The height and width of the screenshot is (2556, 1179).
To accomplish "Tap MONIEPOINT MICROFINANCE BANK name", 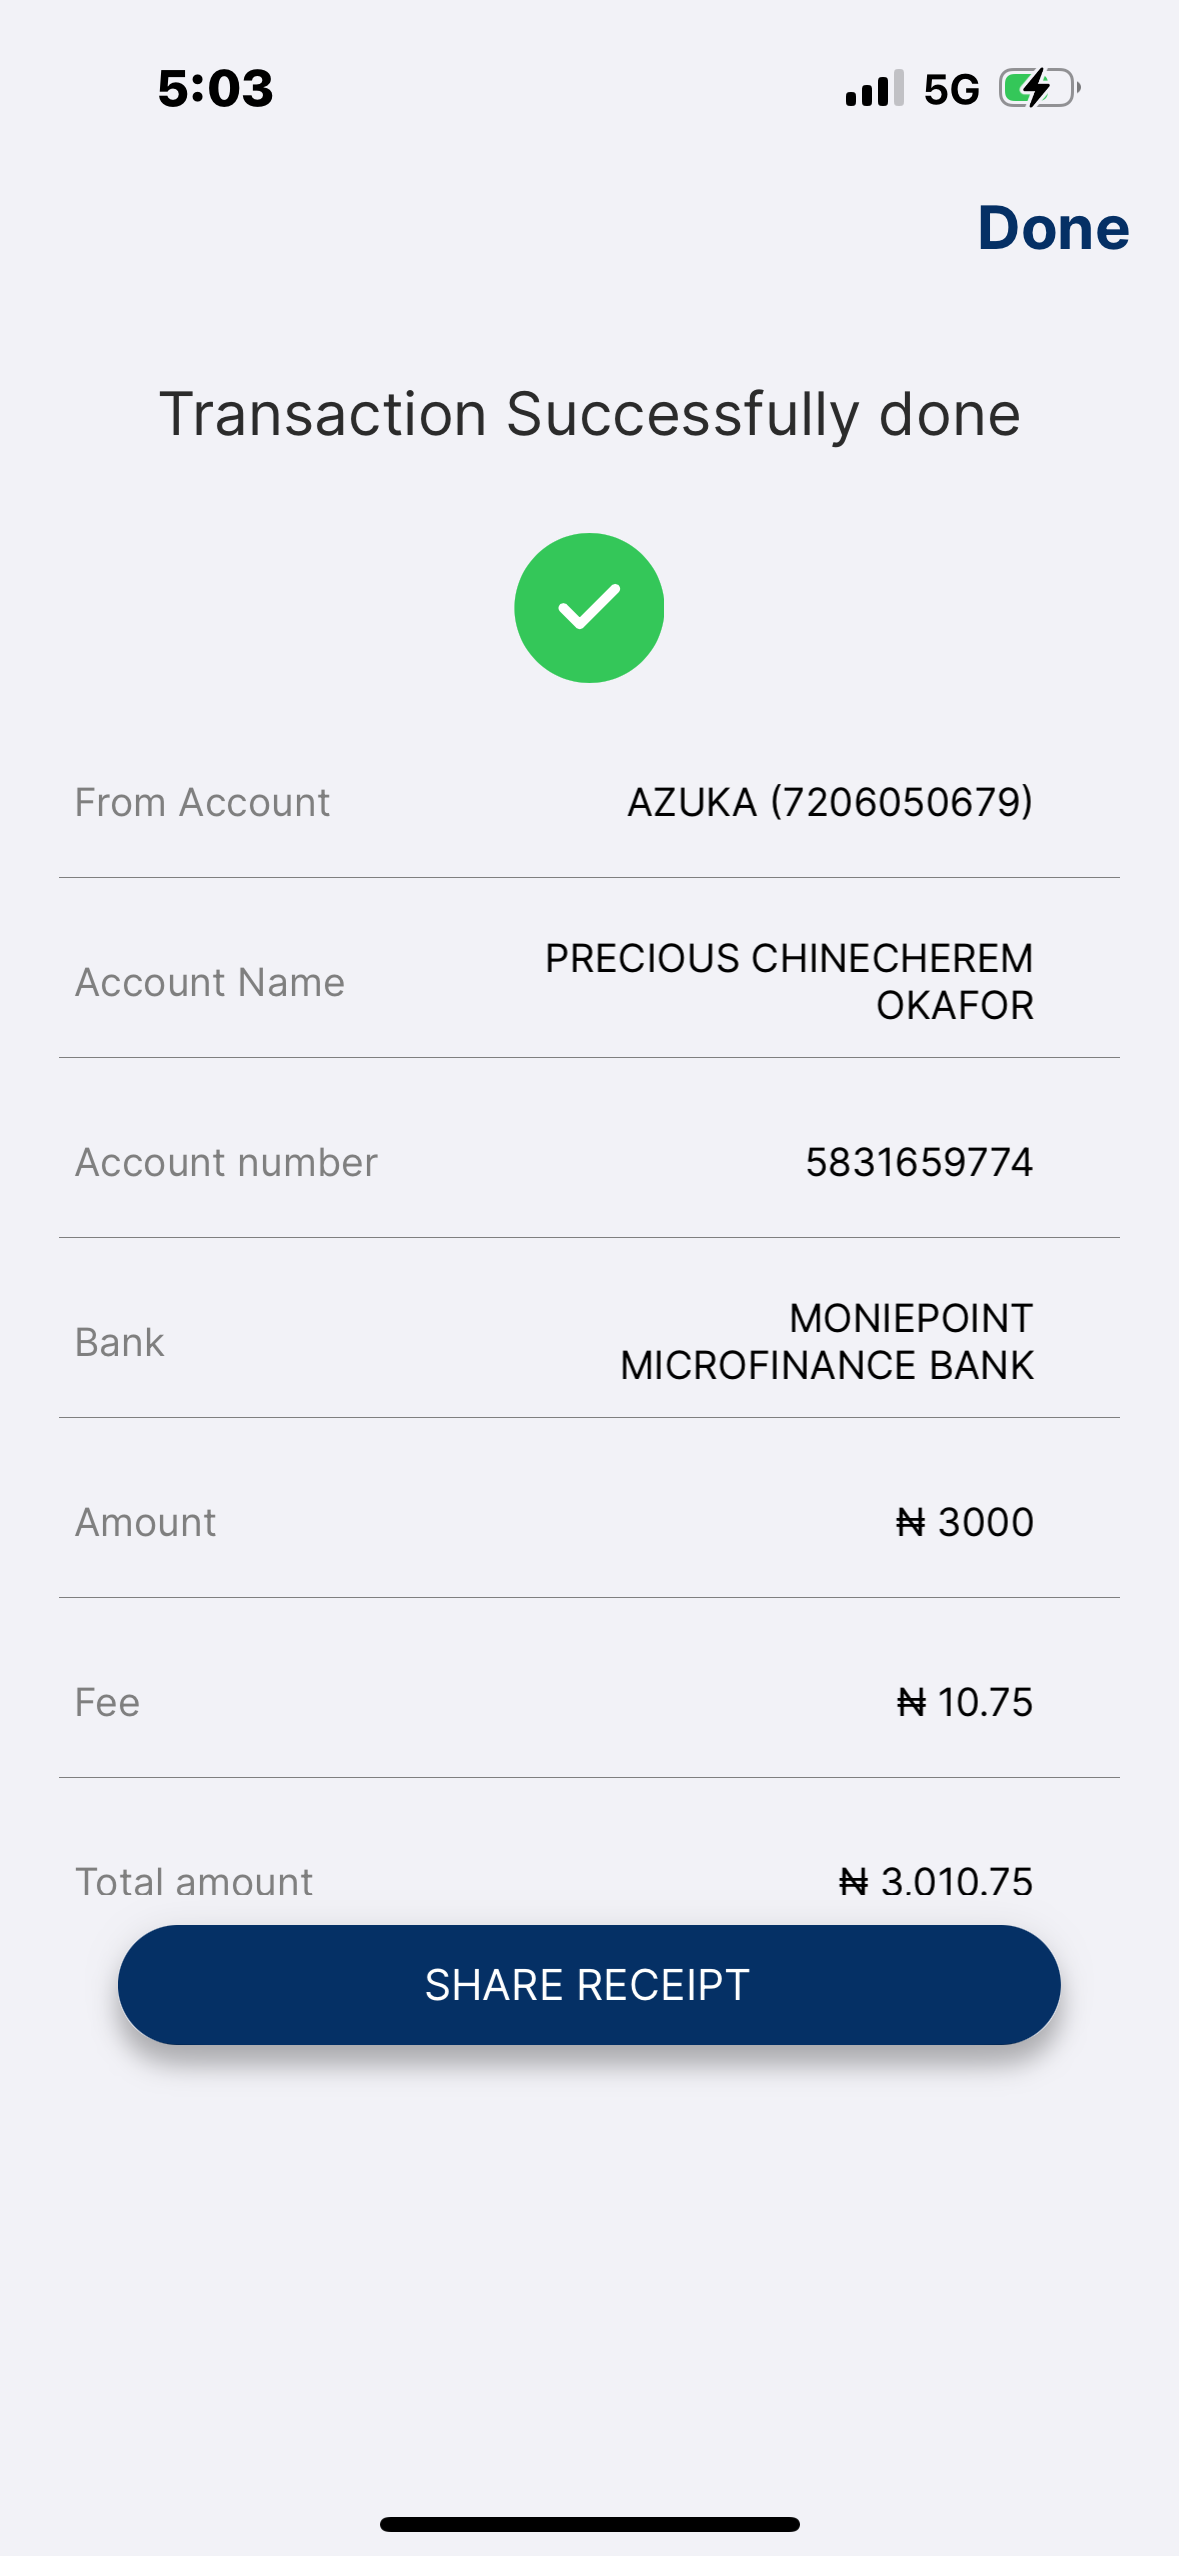I will click(x=826, y=1341).
